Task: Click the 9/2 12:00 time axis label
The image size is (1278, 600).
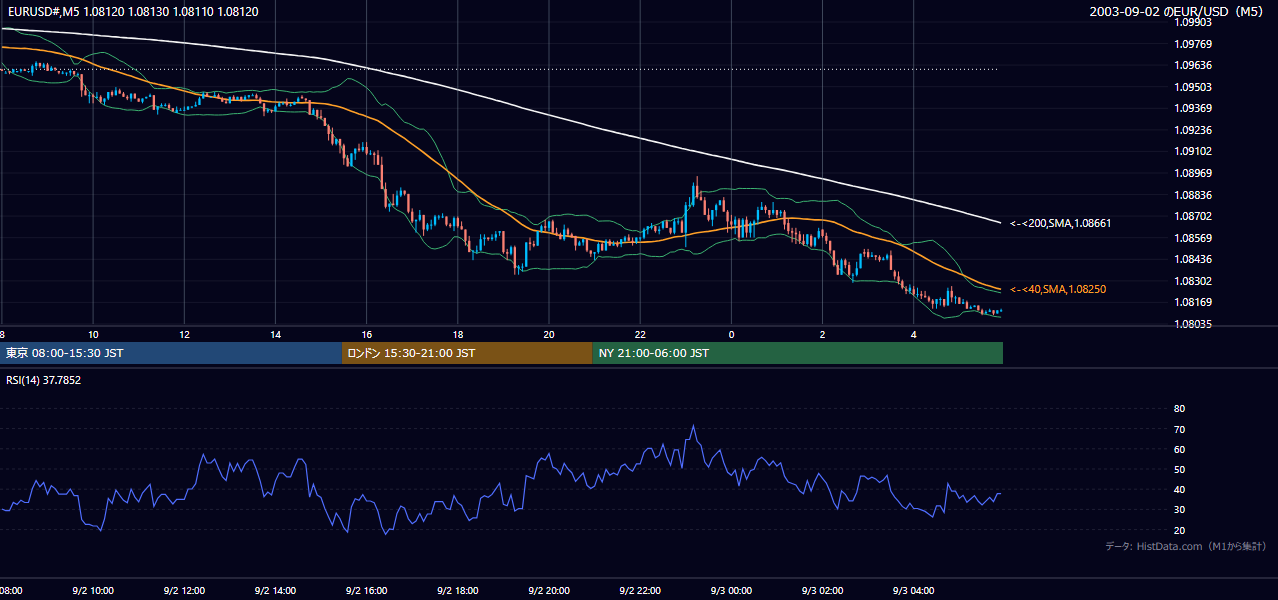Action: pos(184,591)
